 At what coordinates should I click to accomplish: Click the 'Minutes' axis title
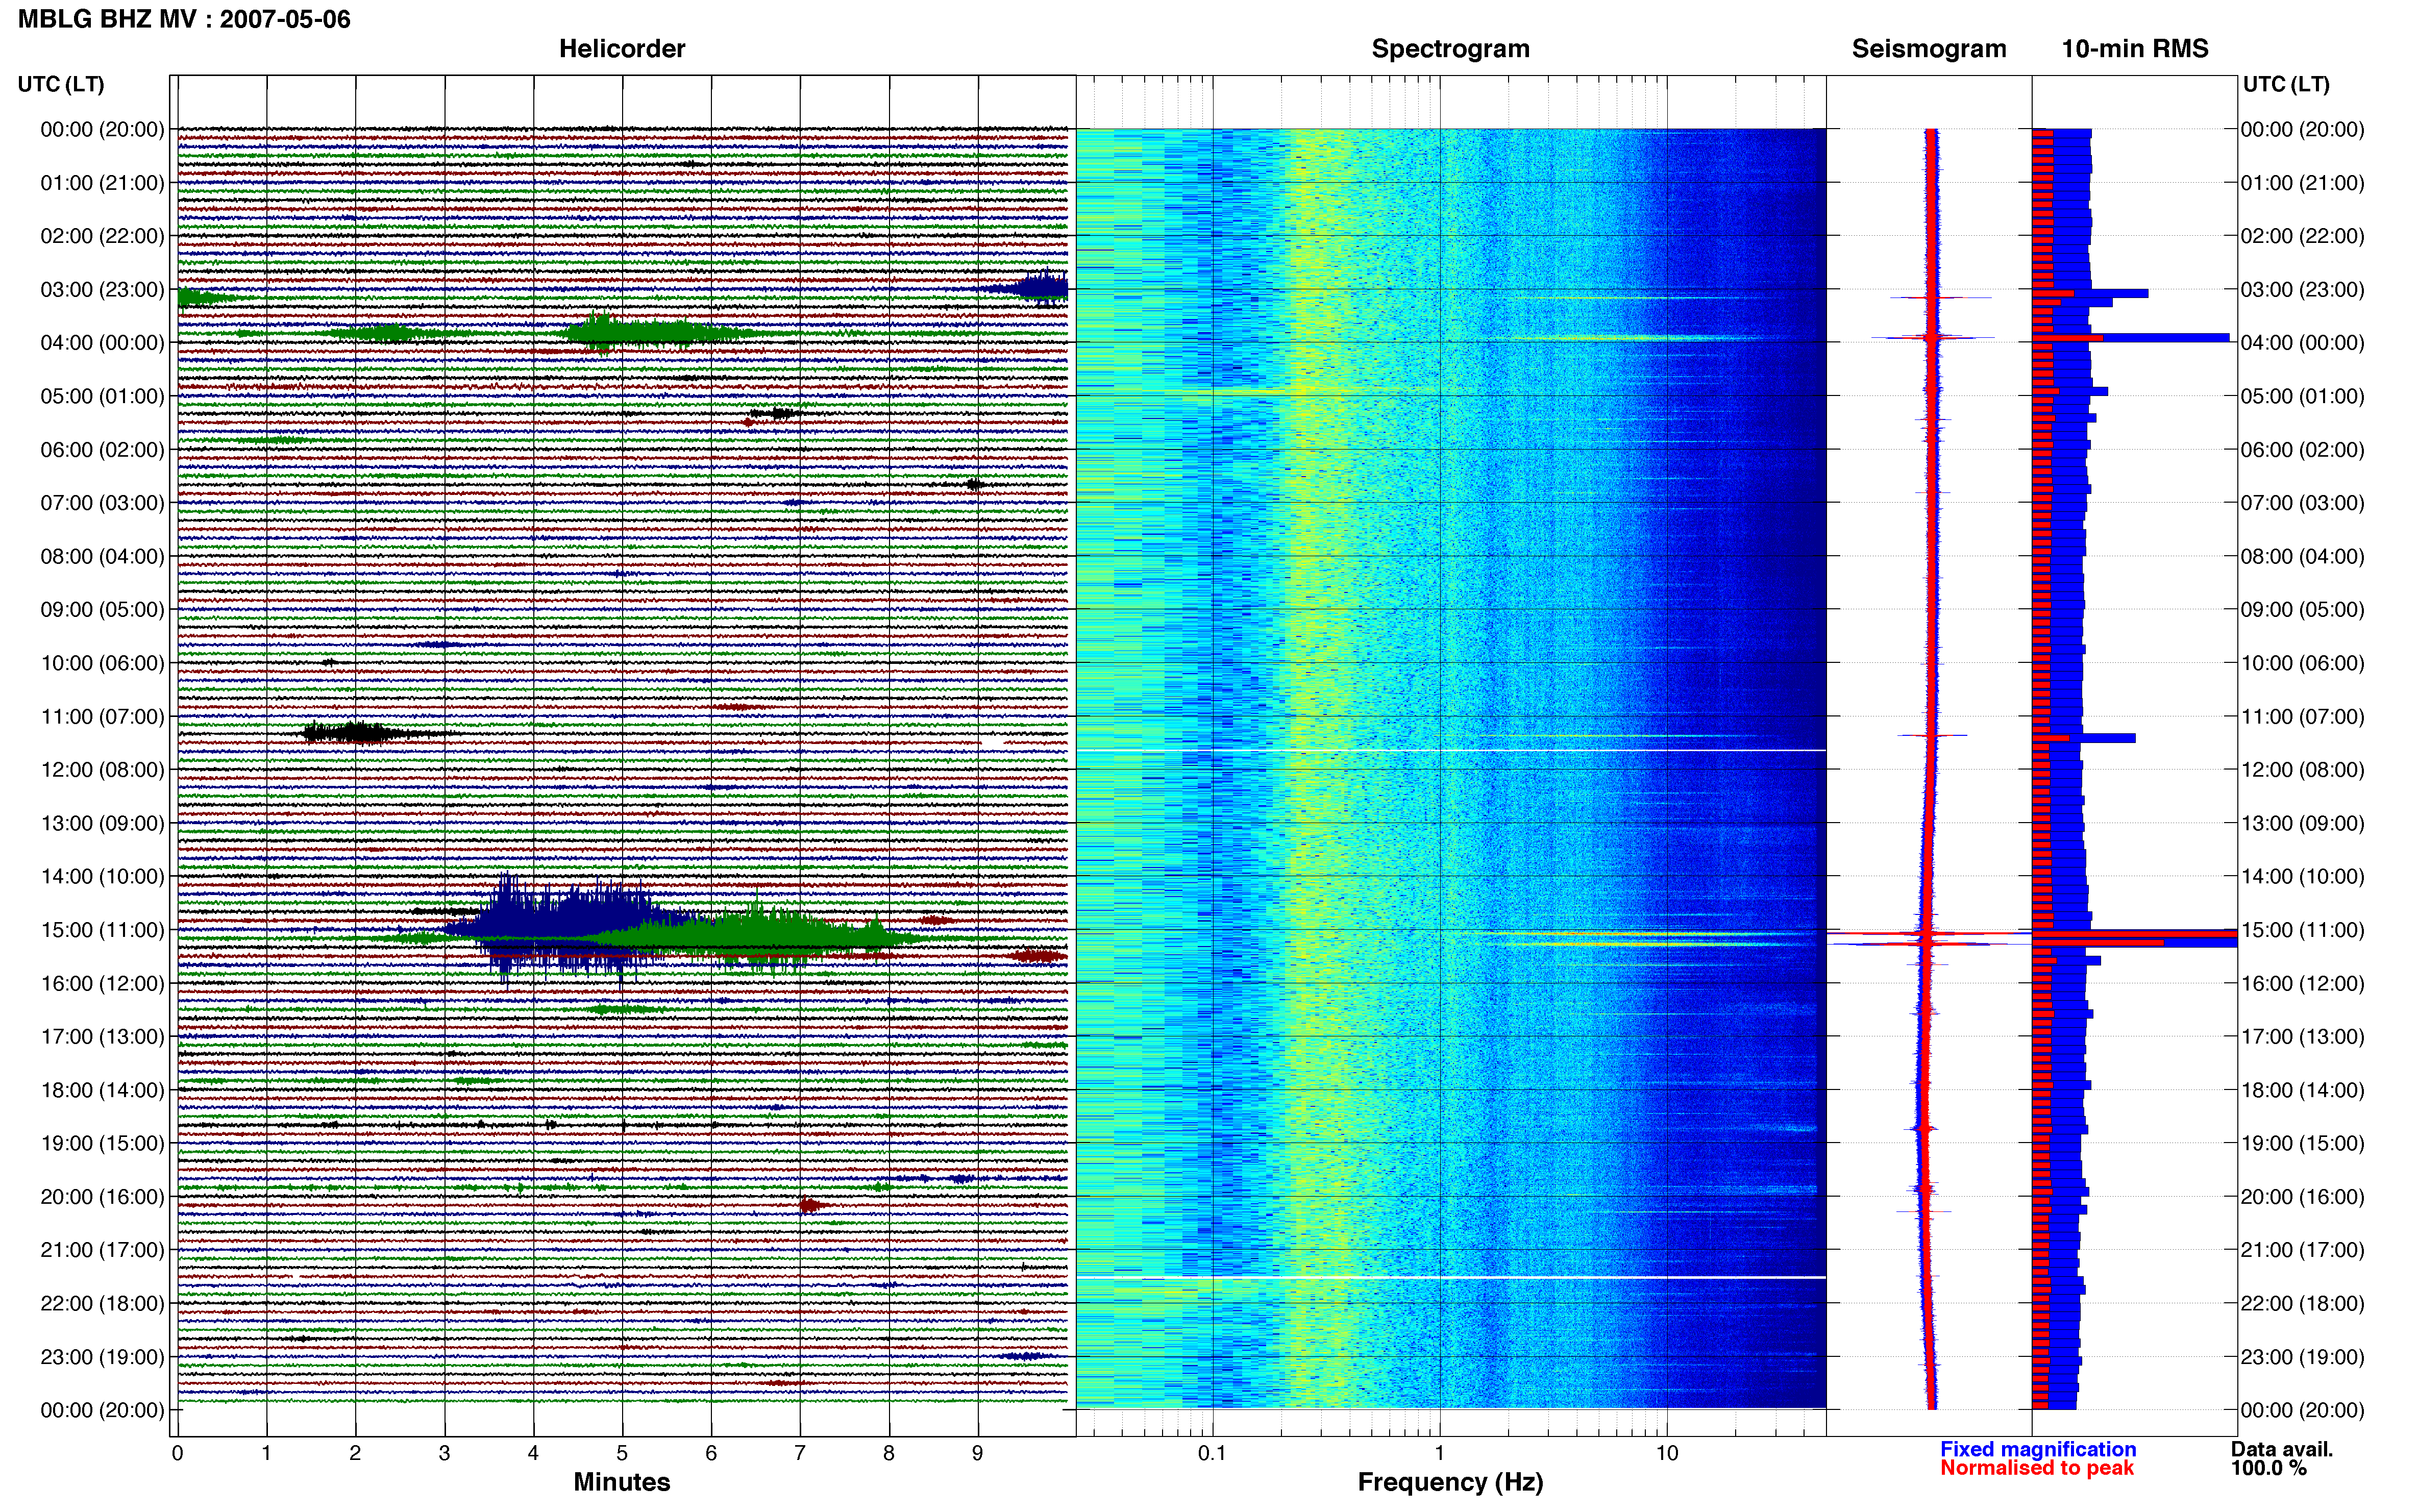[621, 1482]
